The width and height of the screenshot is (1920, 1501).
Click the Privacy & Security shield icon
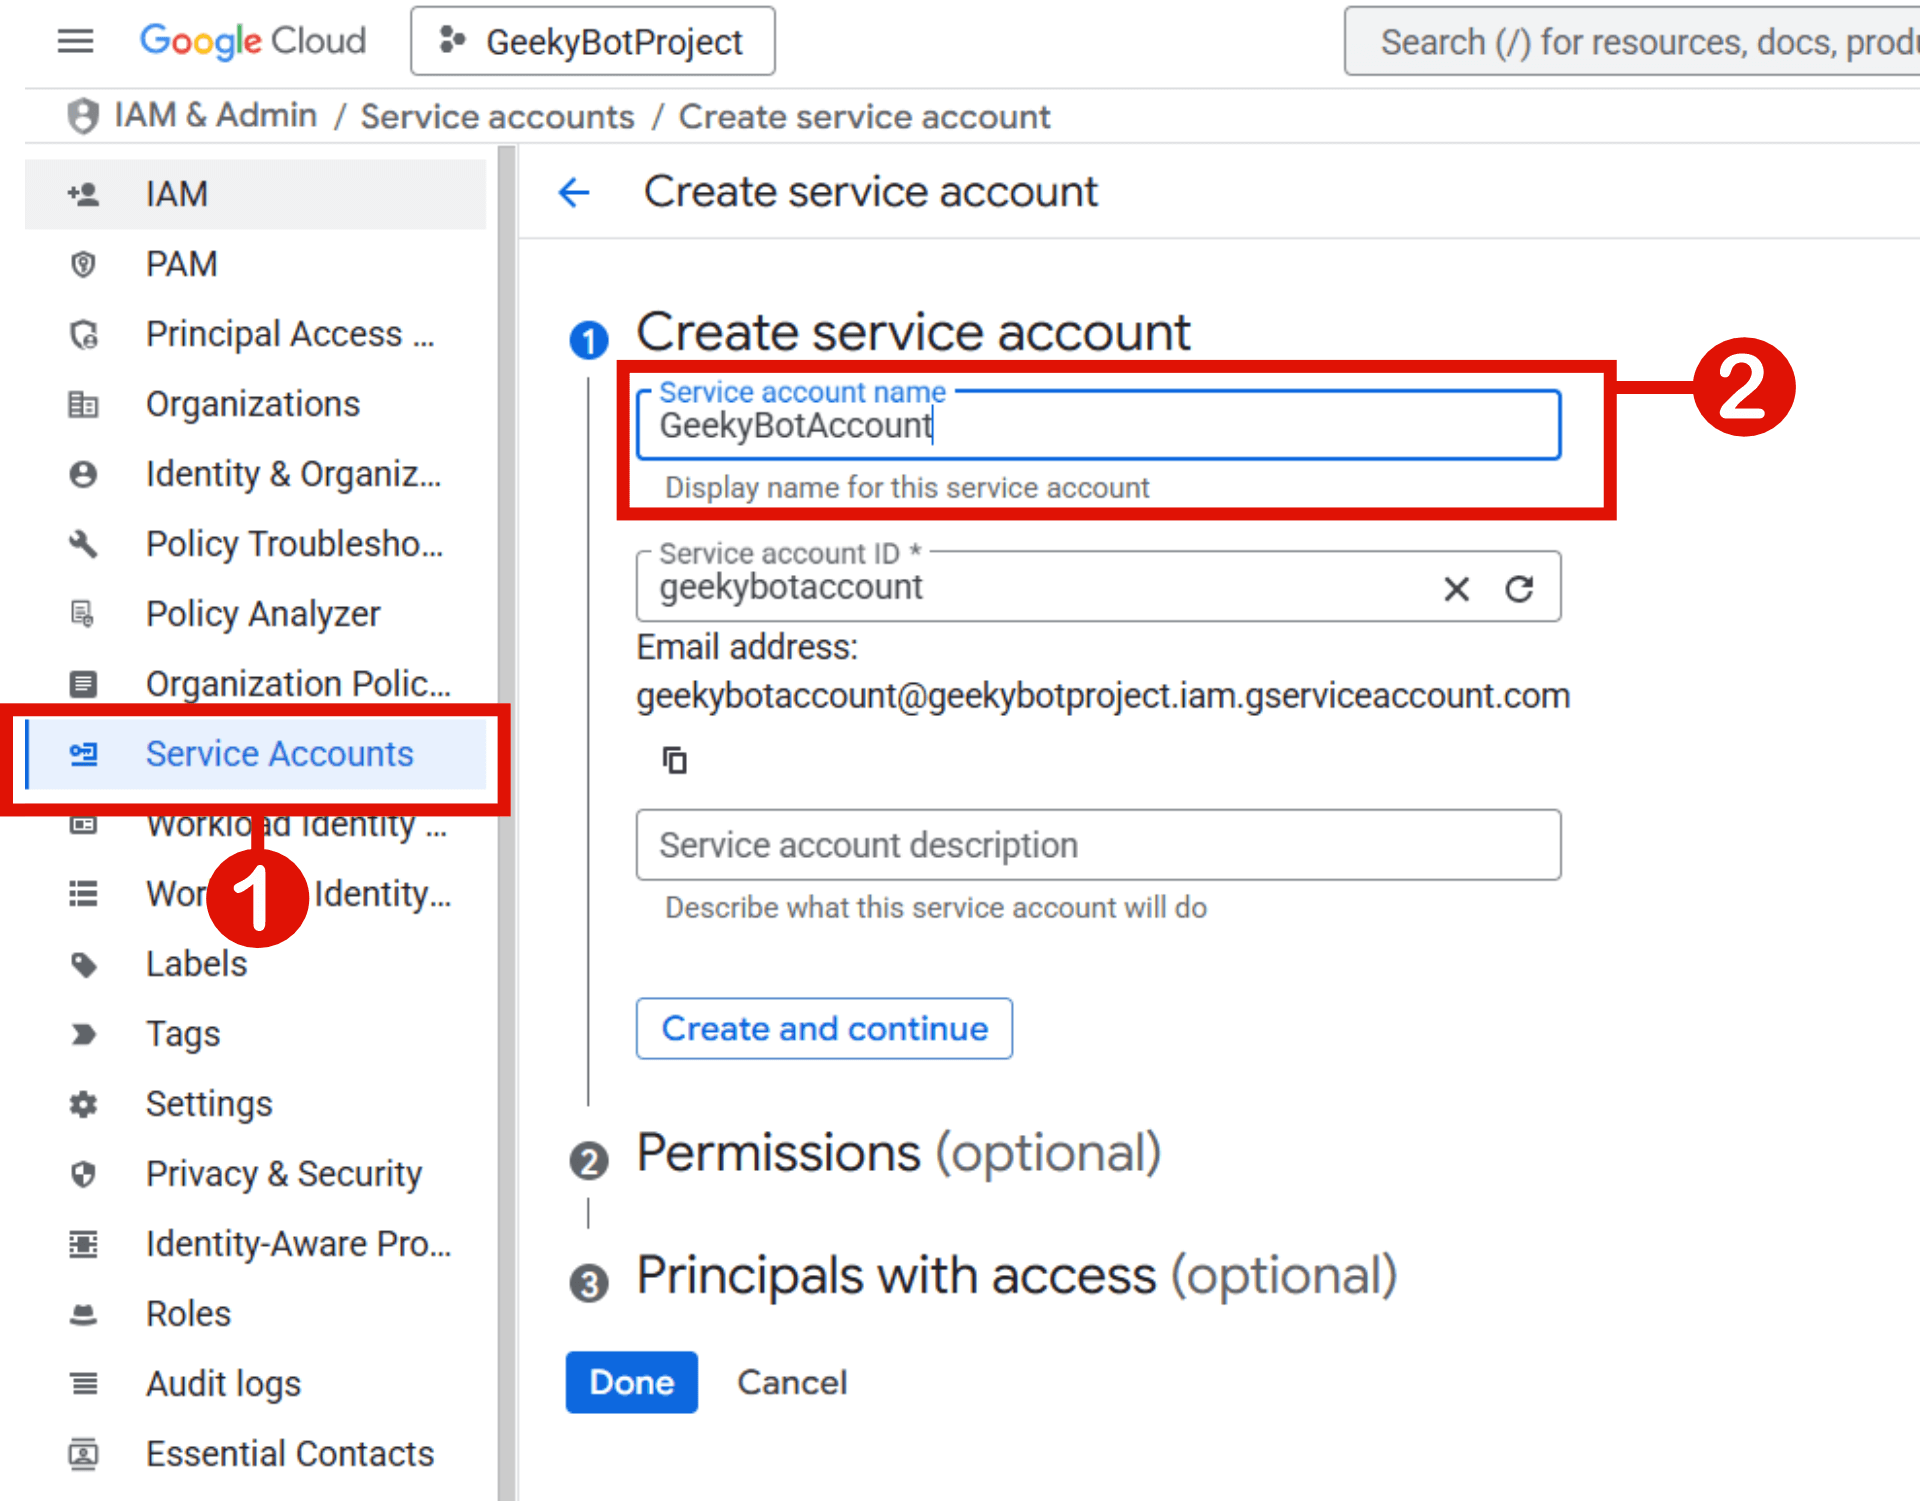click(83, 1174)
